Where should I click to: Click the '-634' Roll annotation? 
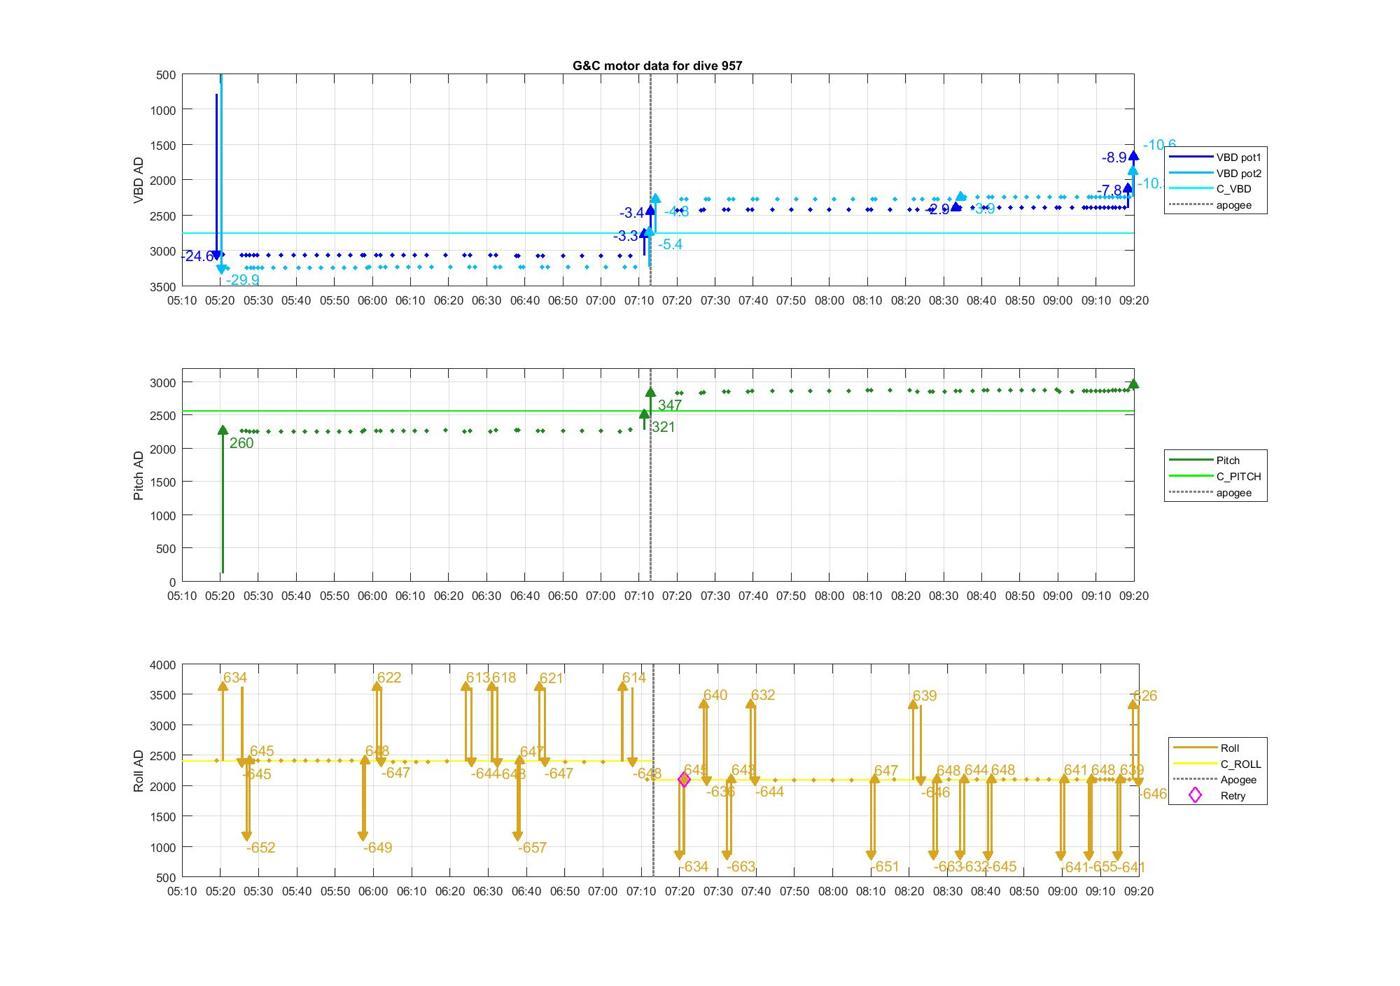[x=693, y=867]
